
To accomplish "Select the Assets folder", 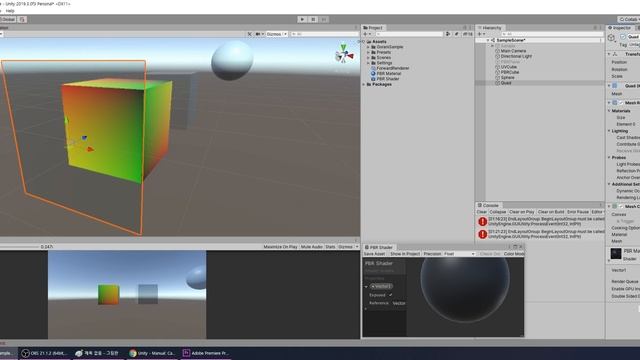I will coord(376,42).
